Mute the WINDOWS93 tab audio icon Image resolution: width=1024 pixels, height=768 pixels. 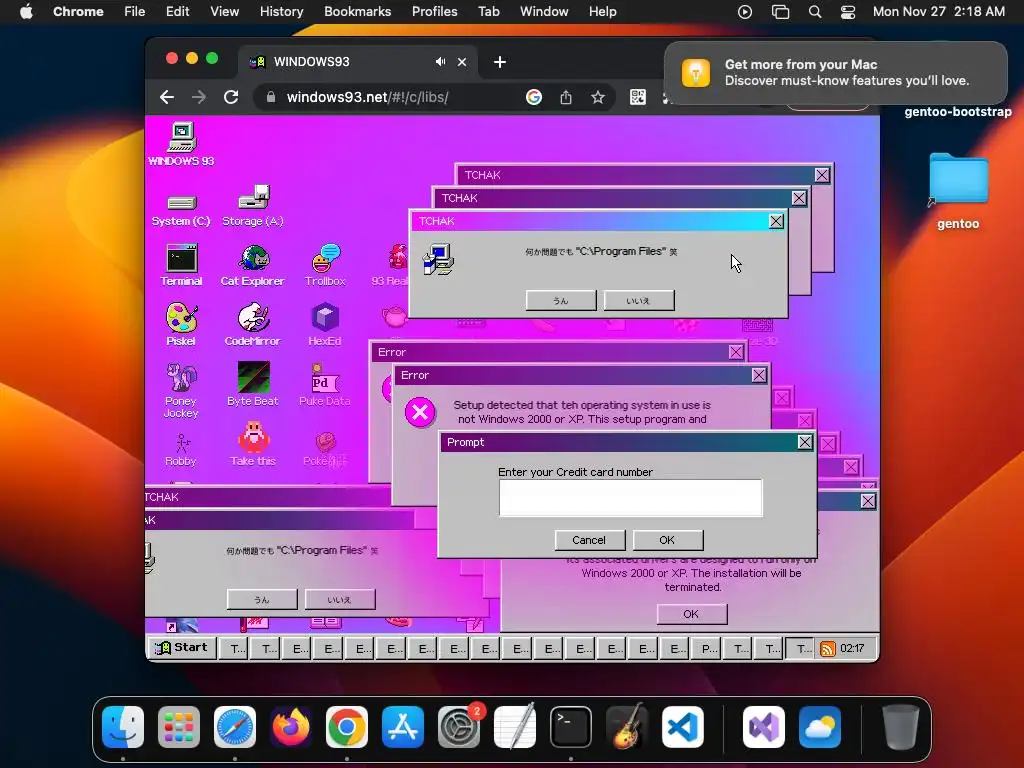point(440,61)
